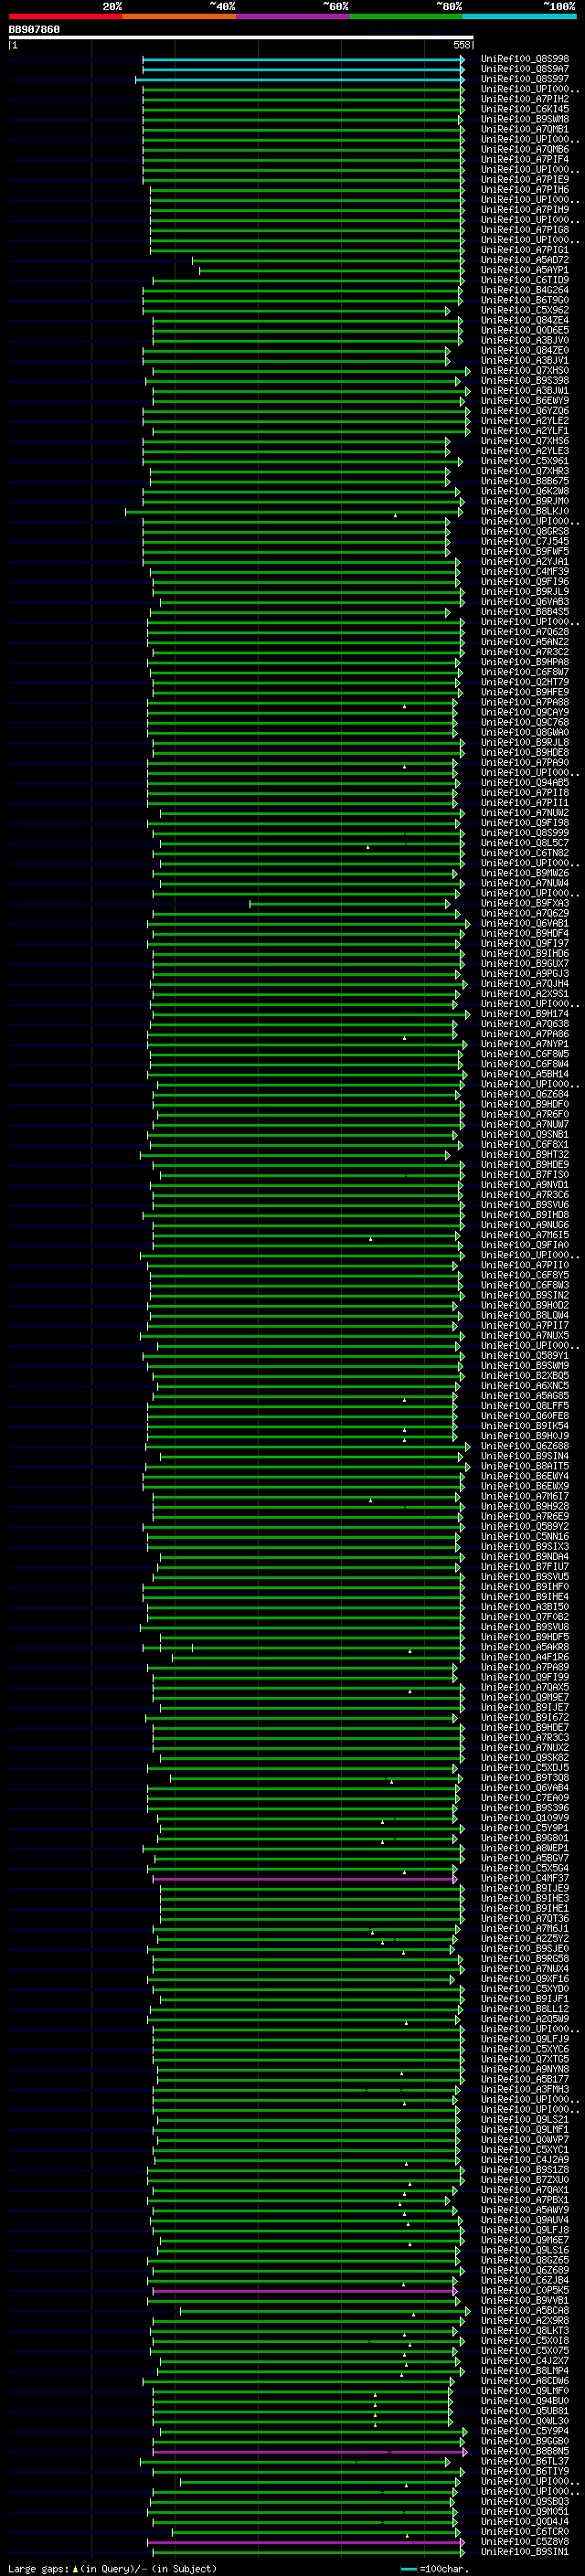
Task: Select hit label UniRef100_Q84ZE4
Action: point(525,320)
